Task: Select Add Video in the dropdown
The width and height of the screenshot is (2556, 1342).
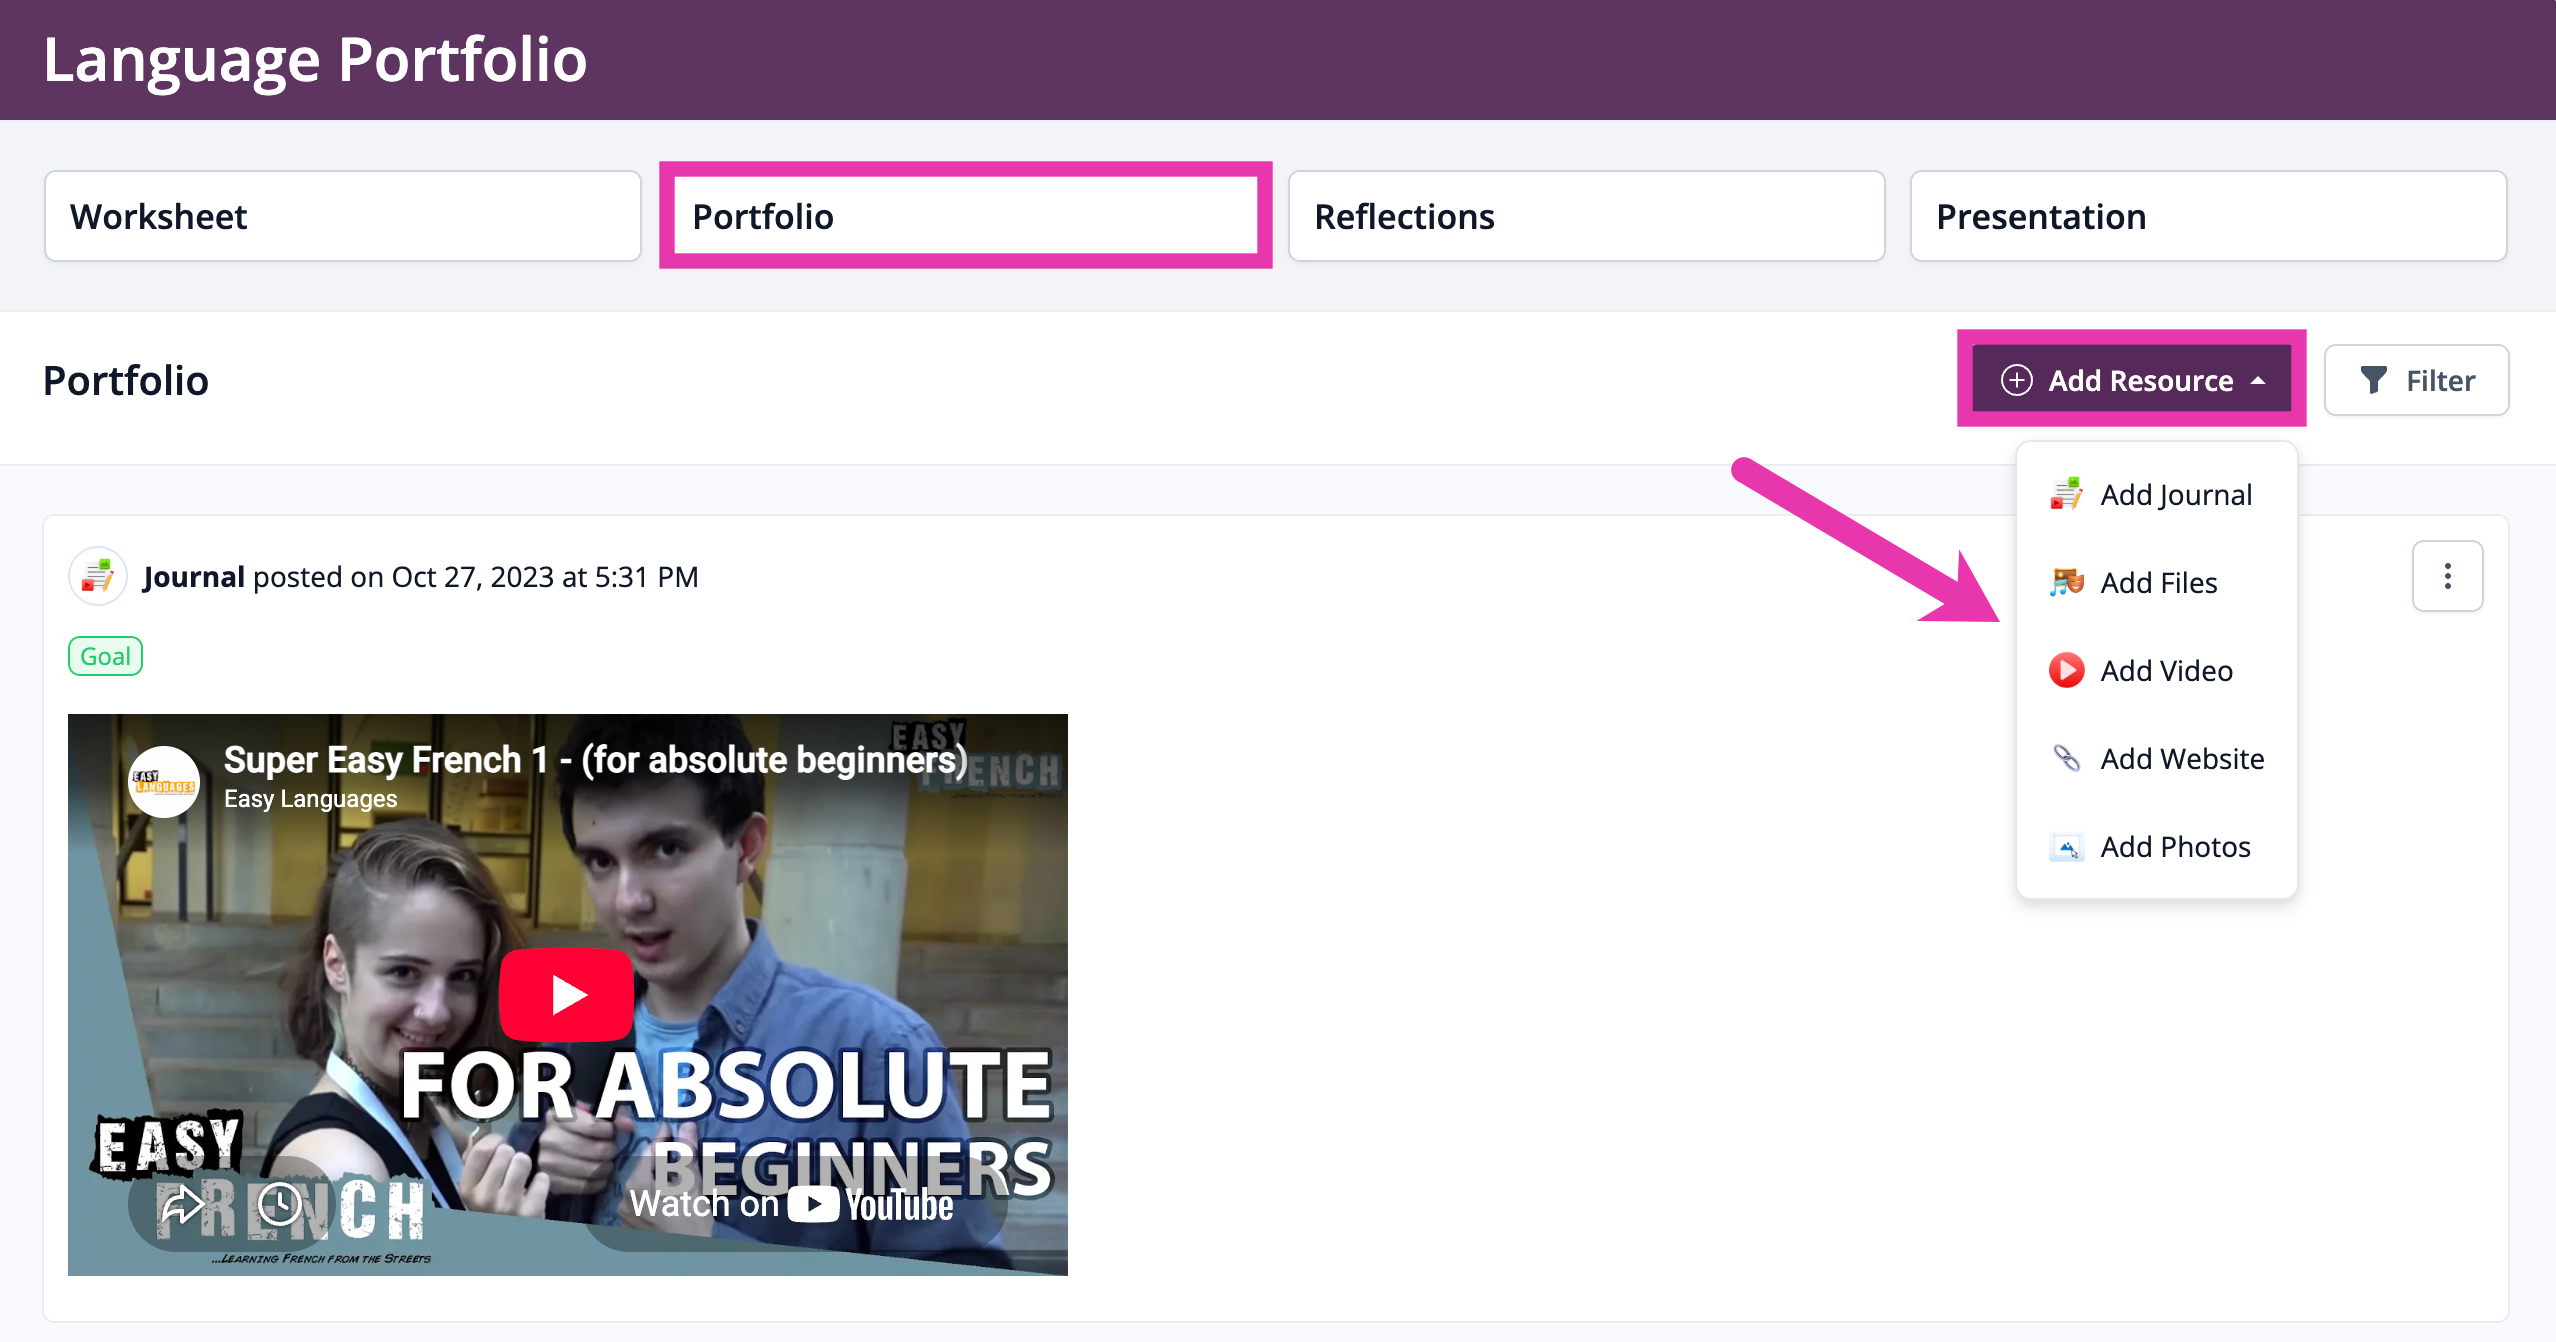Action: tap(2156, 671)
